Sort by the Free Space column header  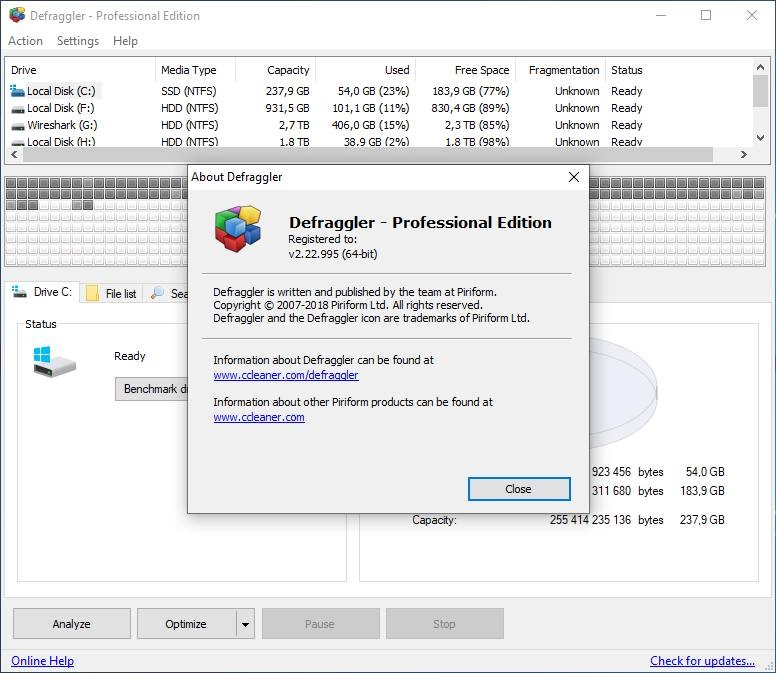(x=465, y=70)
